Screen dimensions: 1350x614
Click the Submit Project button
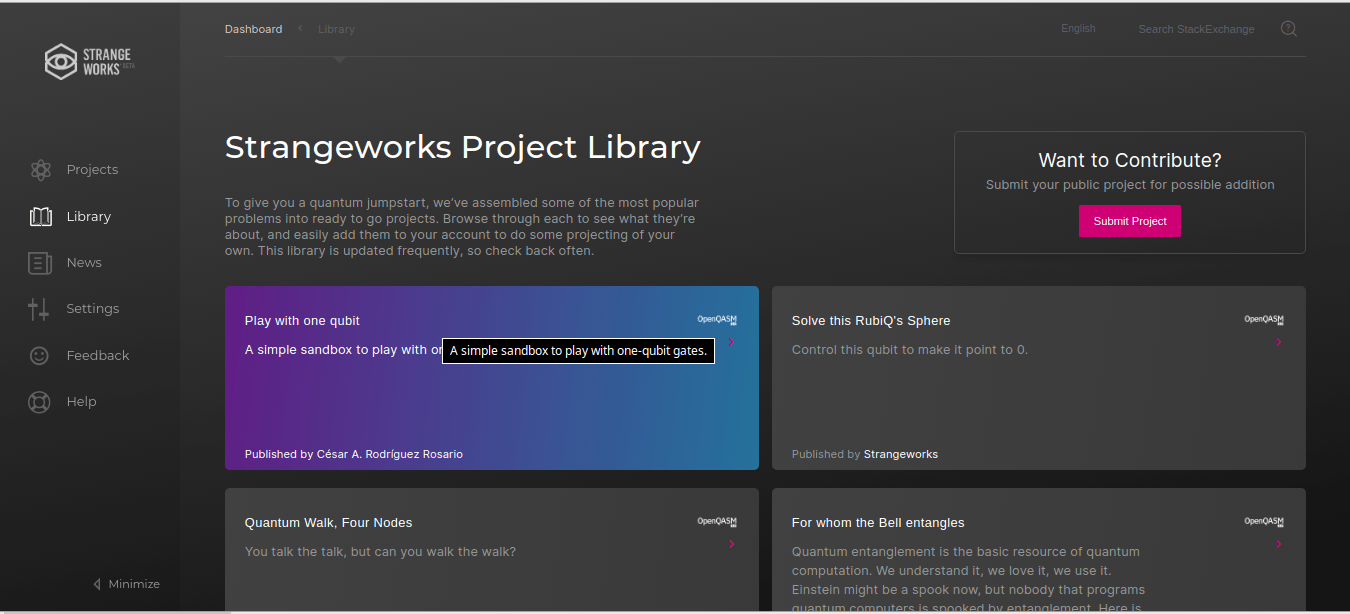point(1130,221)
